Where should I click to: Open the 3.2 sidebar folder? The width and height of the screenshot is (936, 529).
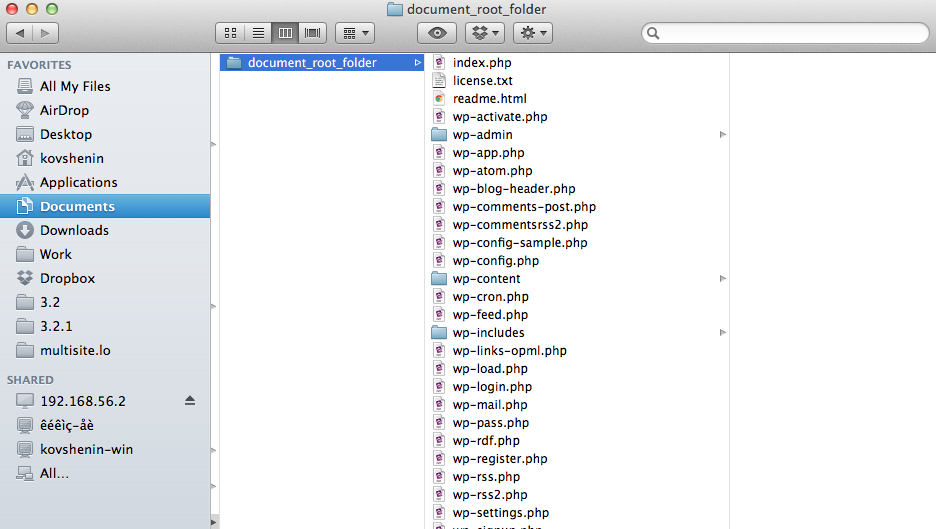coord(105,302)
